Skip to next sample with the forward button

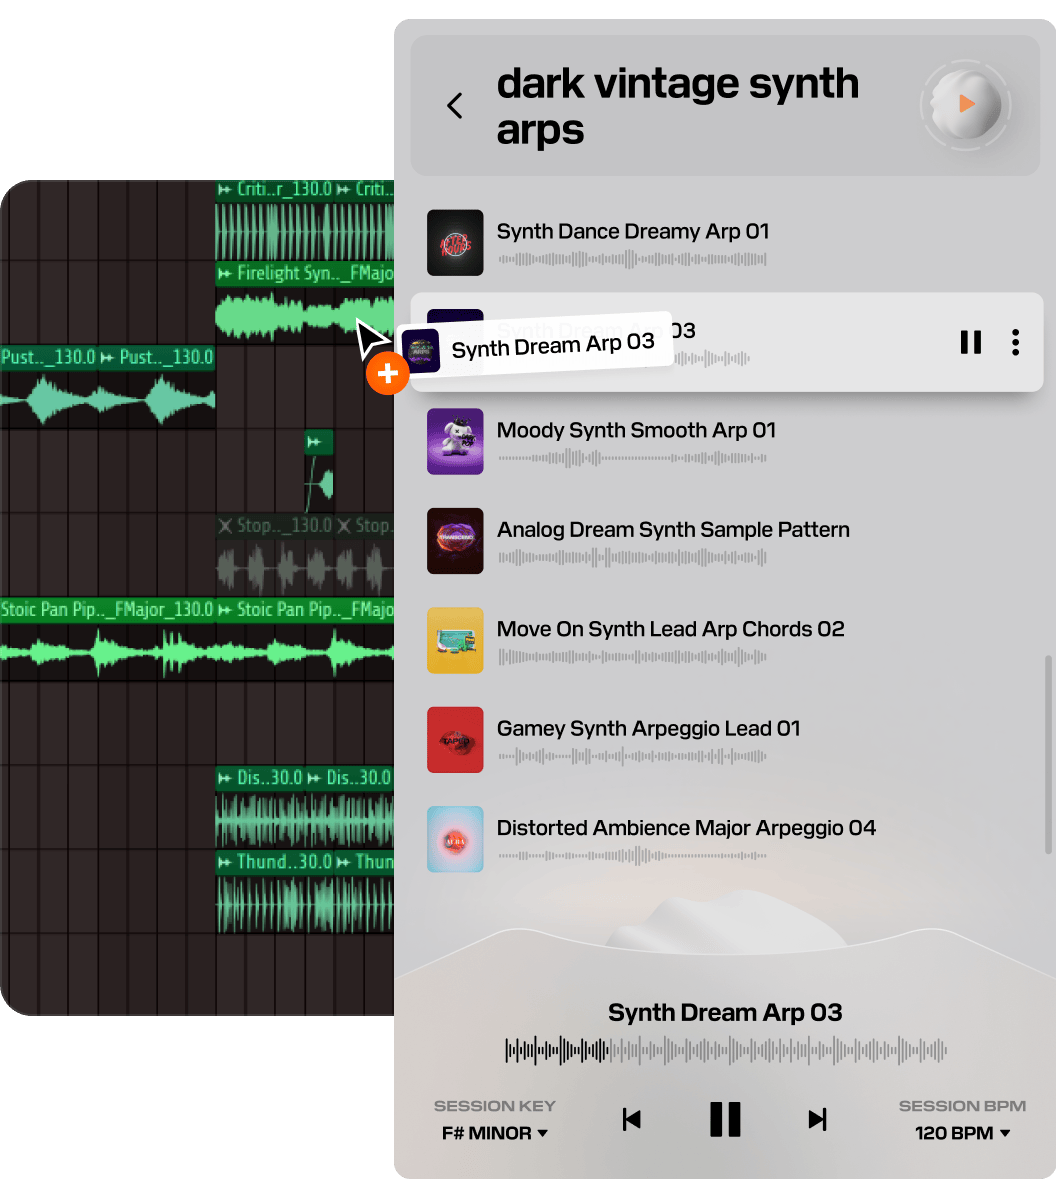[816, 1119]
